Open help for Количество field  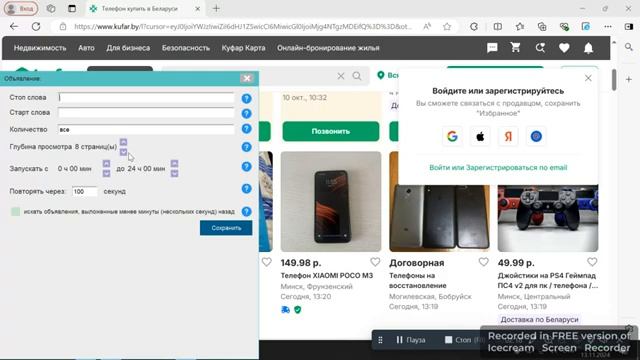[246, 129]
